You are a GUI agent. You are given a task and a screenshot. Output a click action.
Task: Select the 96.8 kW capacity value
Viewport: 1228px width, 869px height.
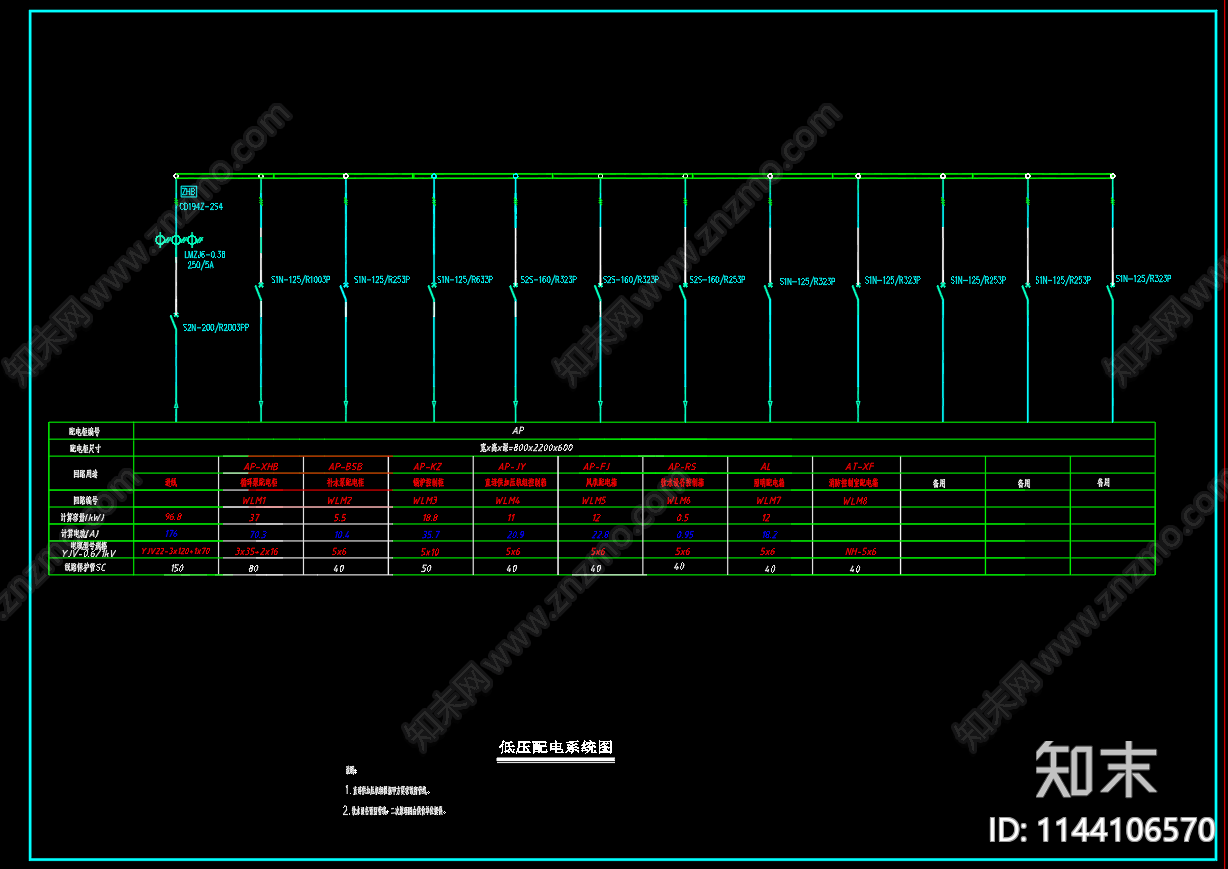point(173,518)
